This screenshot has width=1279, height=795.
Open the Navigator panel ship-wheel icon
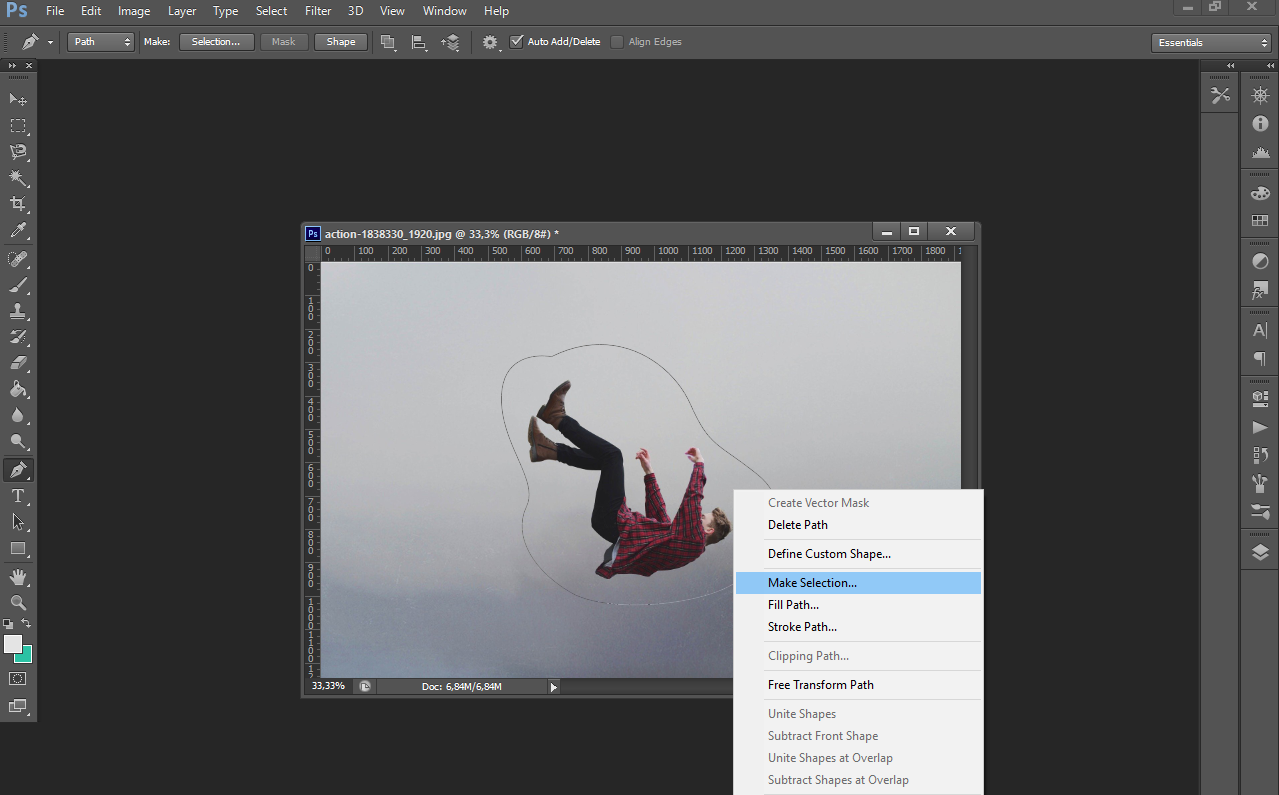pos(1260,96)
